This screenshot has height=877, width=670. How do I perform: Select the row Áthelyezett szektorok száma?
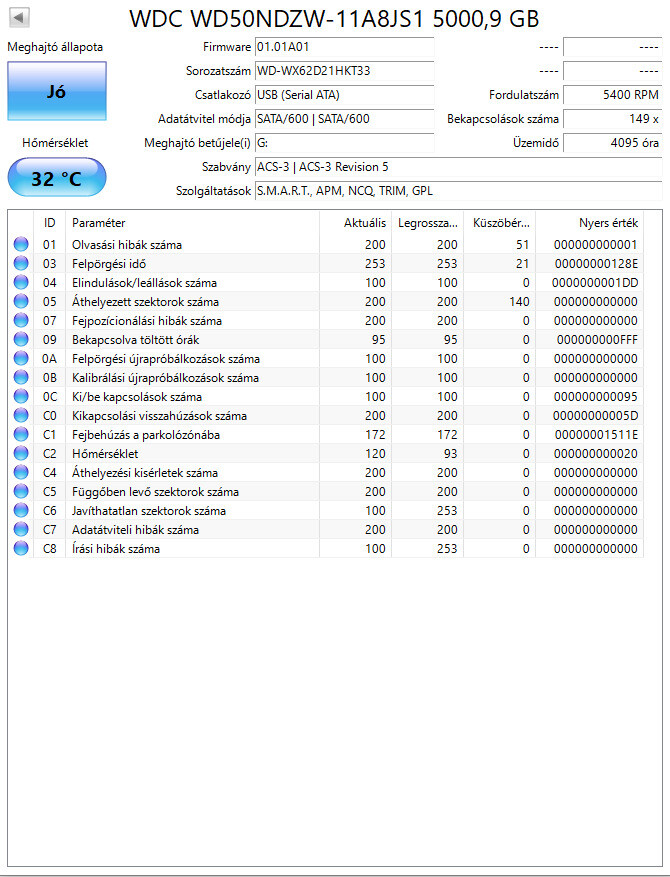[x=326, y=301]
